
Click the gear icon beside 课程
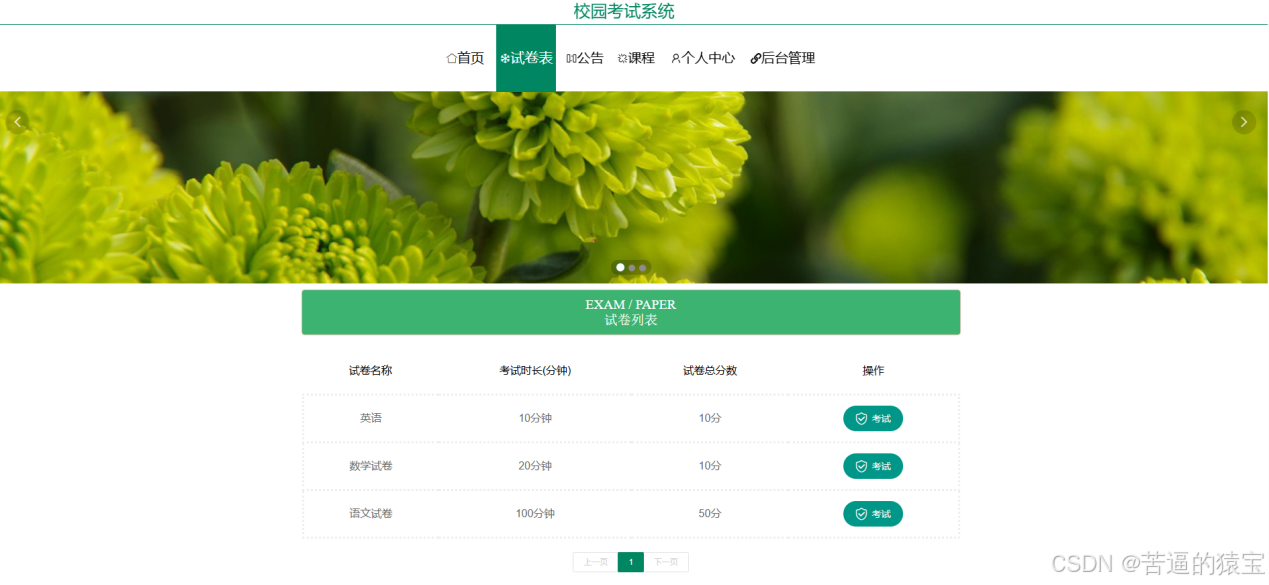[622, 59]
